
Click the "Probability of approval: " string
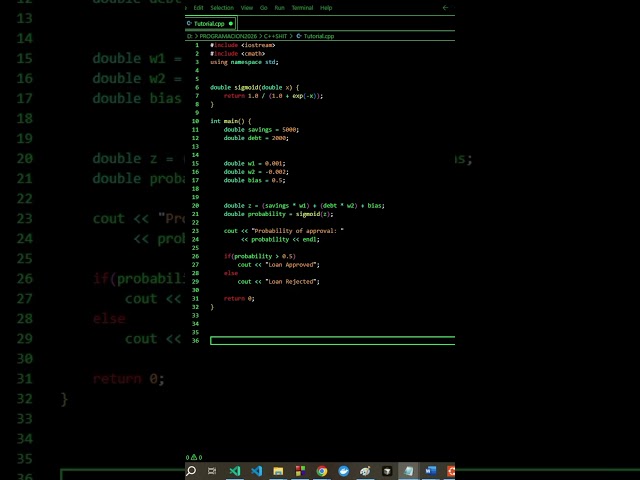pos(298,231)
